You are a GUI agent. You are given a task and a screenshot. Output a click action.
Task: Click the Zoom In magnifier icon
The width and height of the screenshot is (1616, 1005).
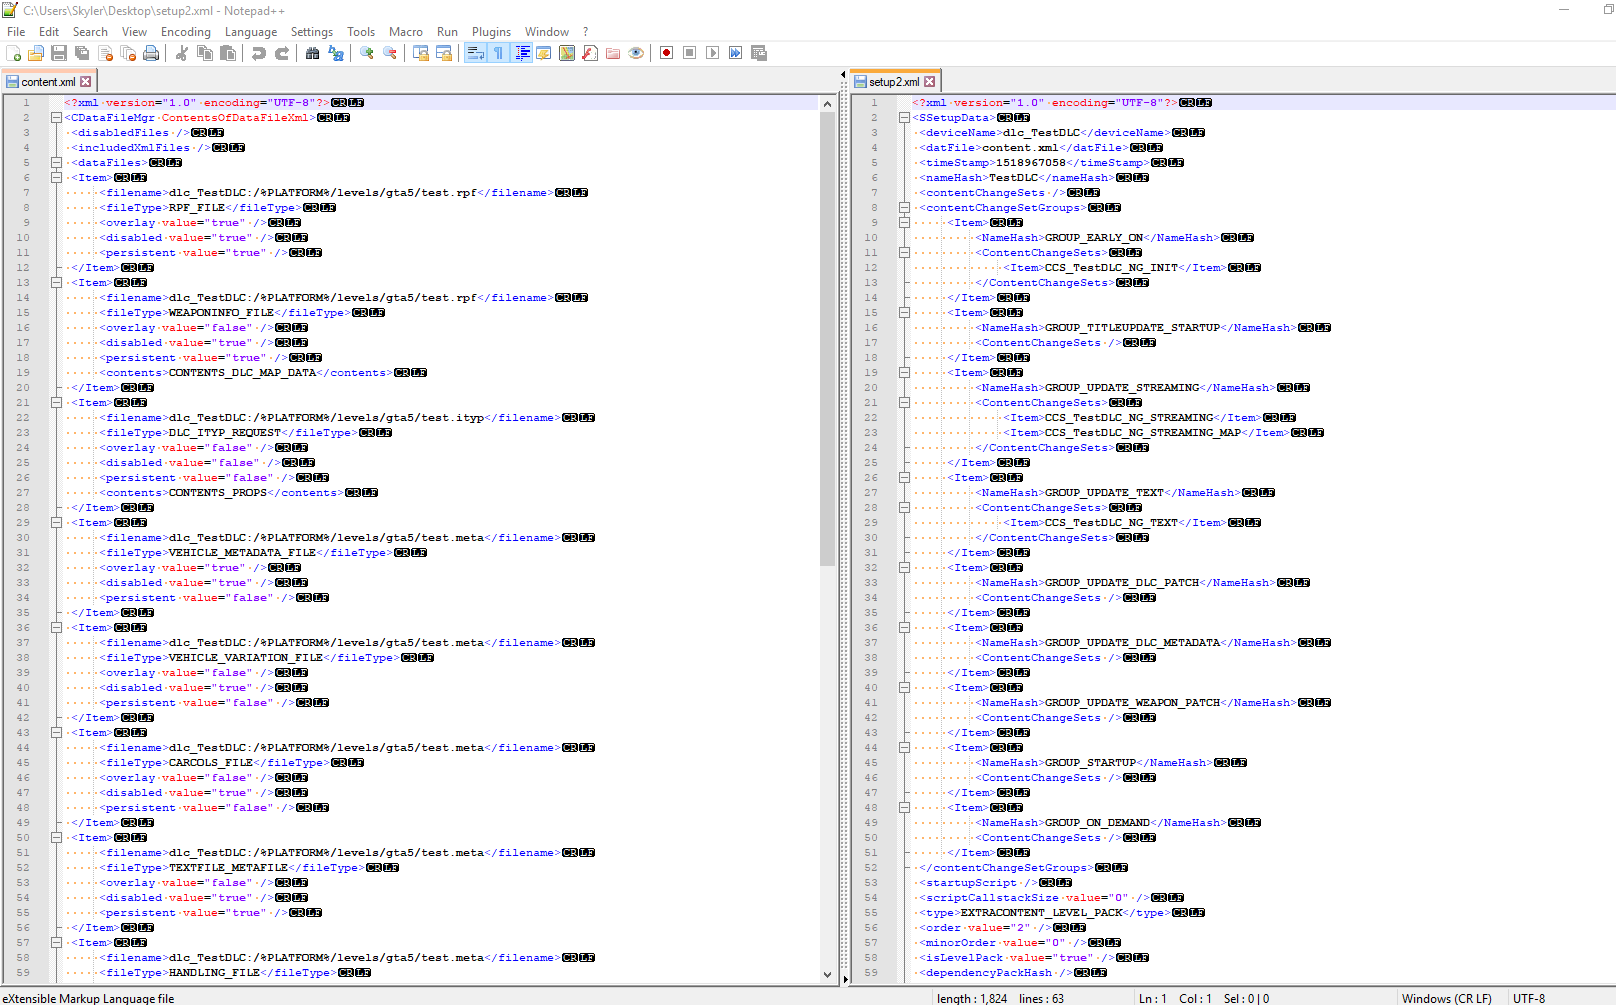coord(367,53)
